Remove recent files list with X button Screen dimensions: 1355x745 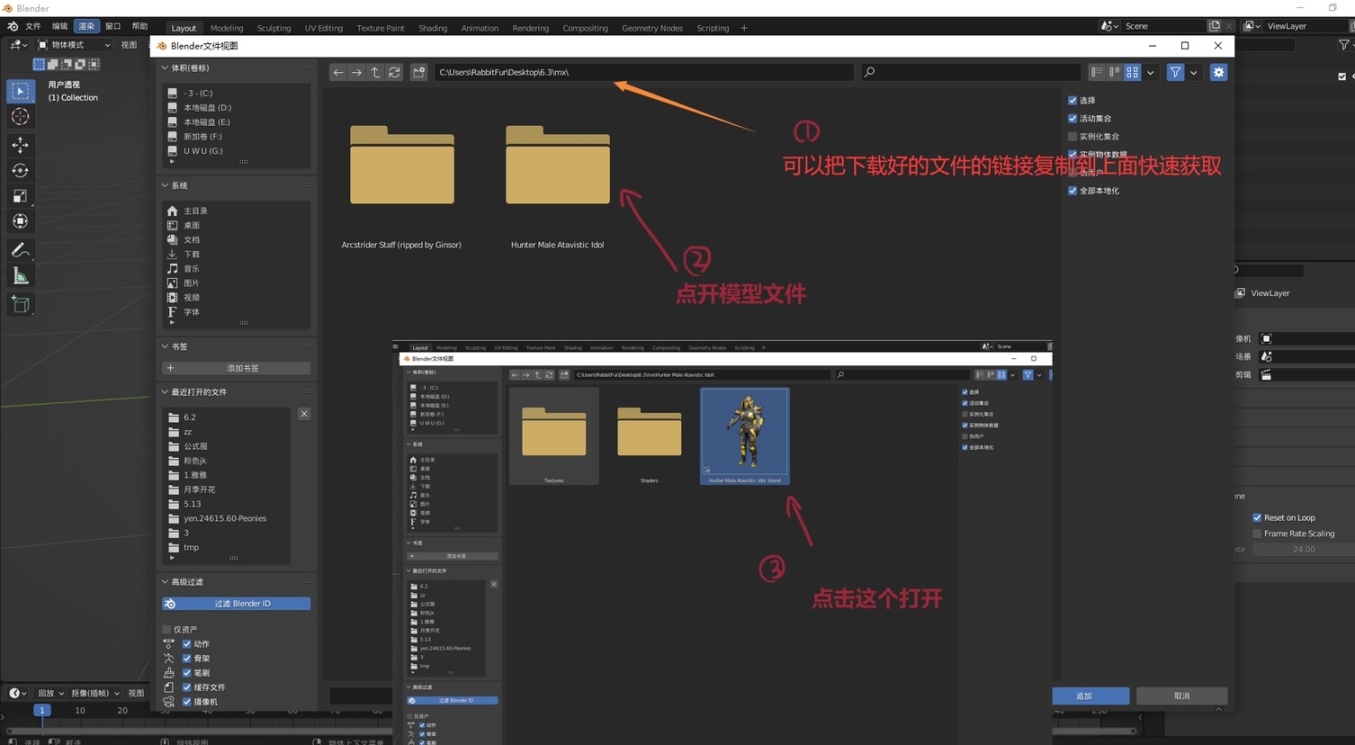coord(304,414)
